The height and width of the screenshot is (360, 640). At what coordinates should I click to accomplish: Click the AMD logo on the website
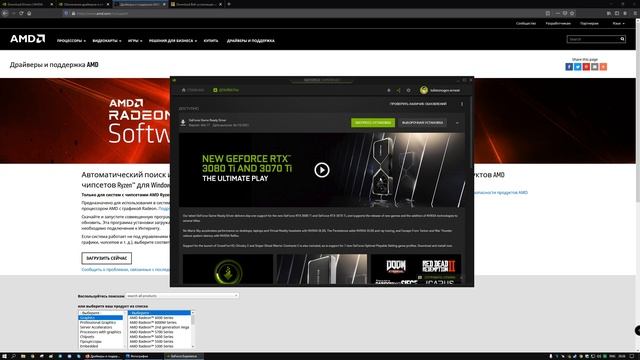pyautogui.click(x=28, y=39)
